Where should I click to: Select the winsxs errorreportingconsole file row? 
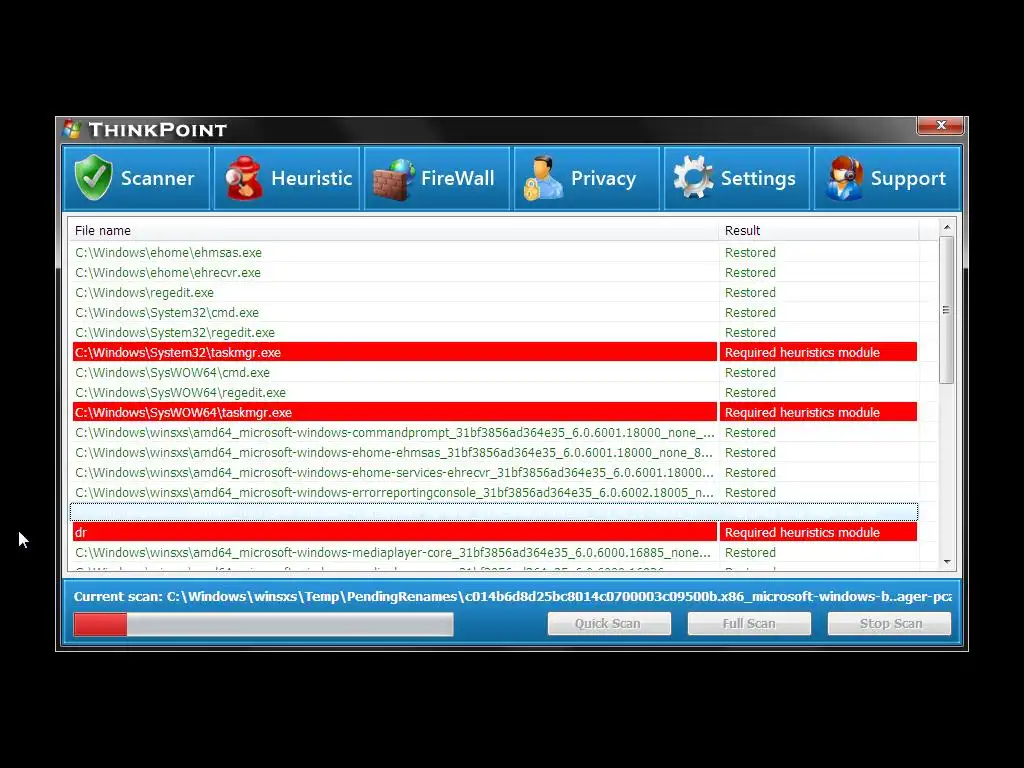pos(494,493)
